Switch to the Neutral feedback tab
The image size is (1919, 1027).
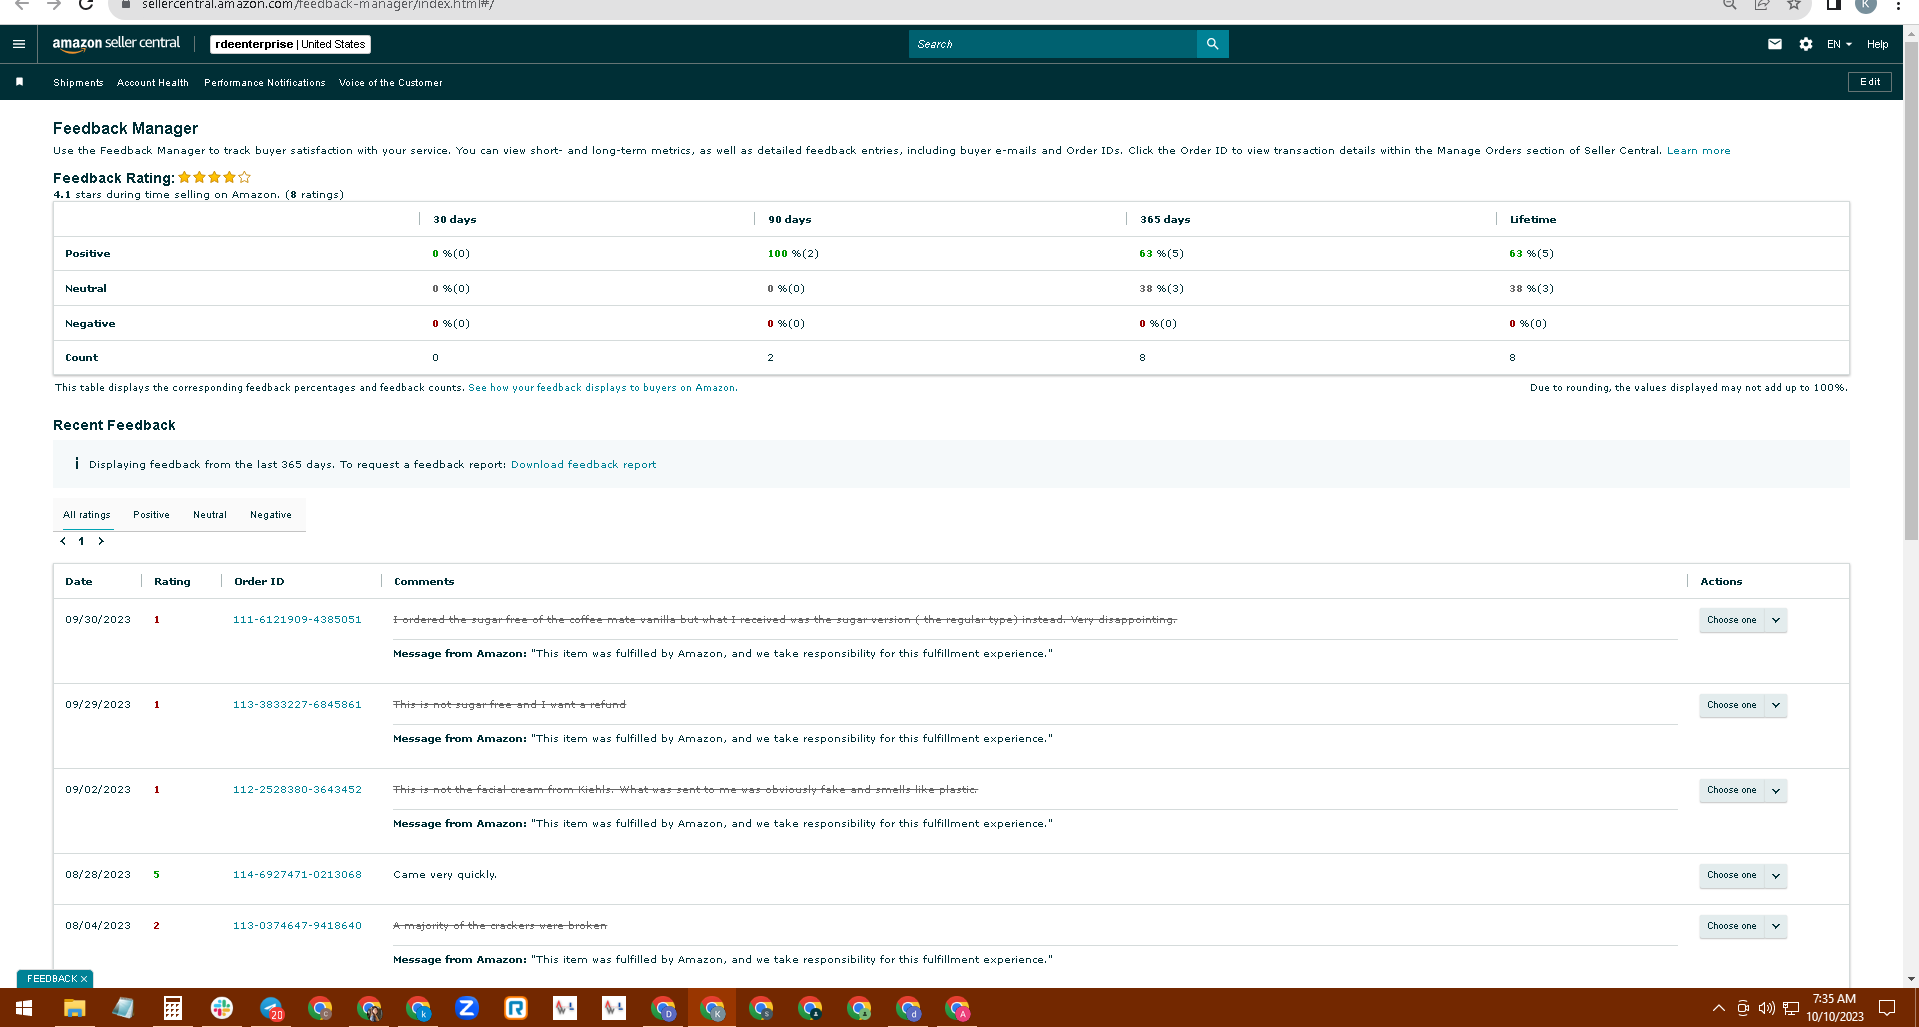click(210, 515)
